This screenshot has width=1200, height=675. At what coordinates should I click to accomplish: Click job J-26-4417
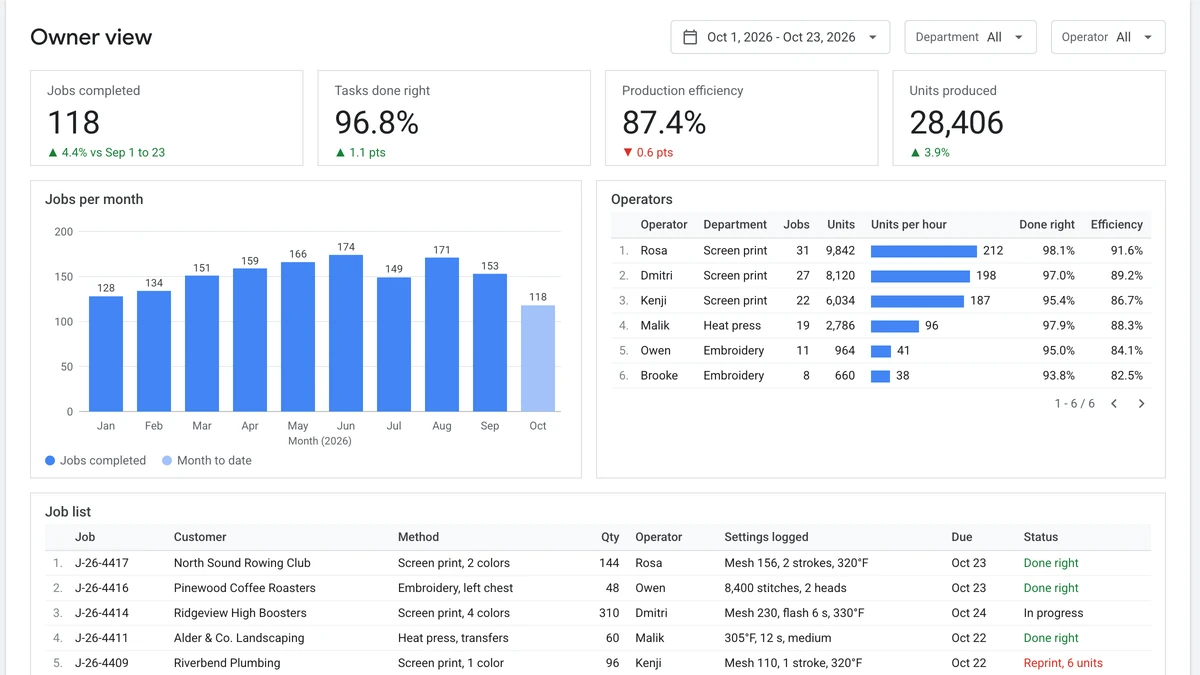[x=102, y=563]
